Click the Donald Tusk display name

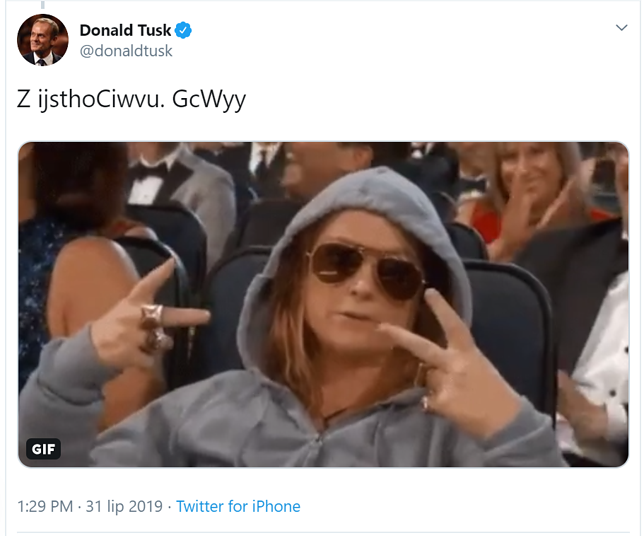click(125, 30)
